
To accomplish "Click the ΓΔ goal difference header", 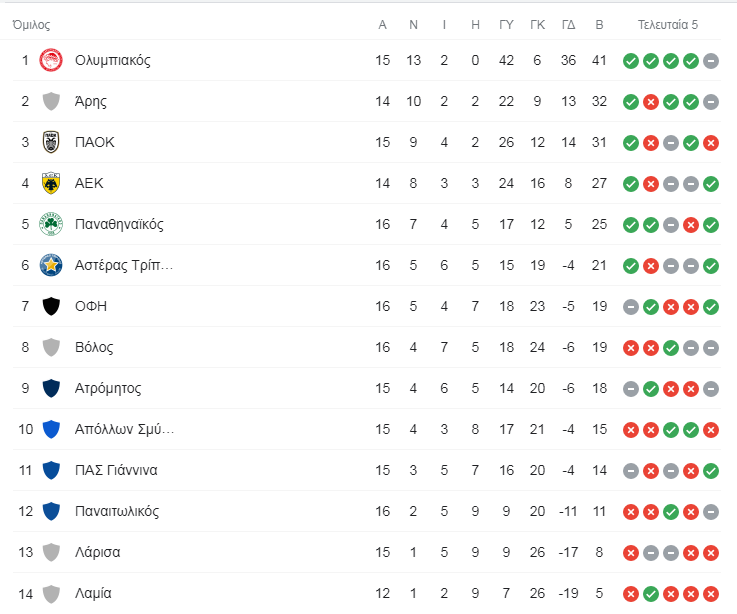I will (x=568, y=24).
